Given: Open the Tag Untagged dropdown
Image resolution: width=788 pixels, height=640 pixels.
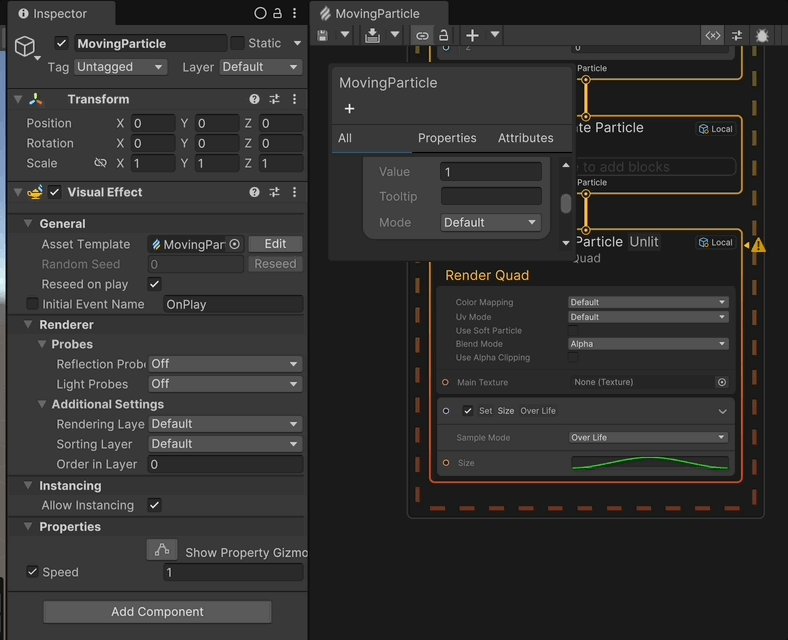Looking at the screenshot, I should tap(120, 67).
